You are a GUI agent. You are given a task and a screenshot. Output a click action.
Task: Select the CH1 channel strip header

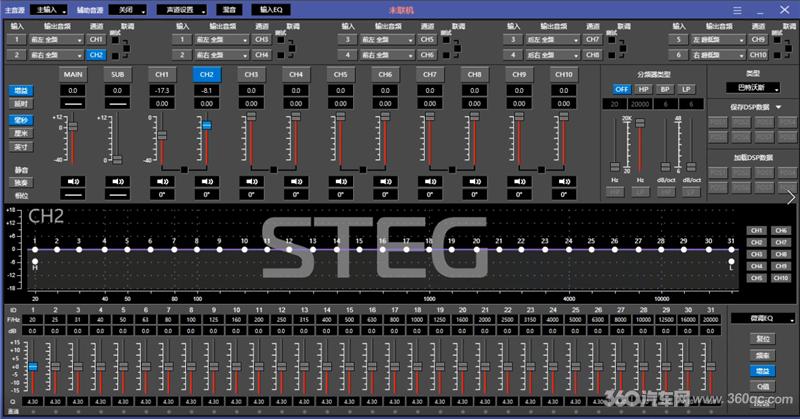pyautogui.click(x=162, y=75)
